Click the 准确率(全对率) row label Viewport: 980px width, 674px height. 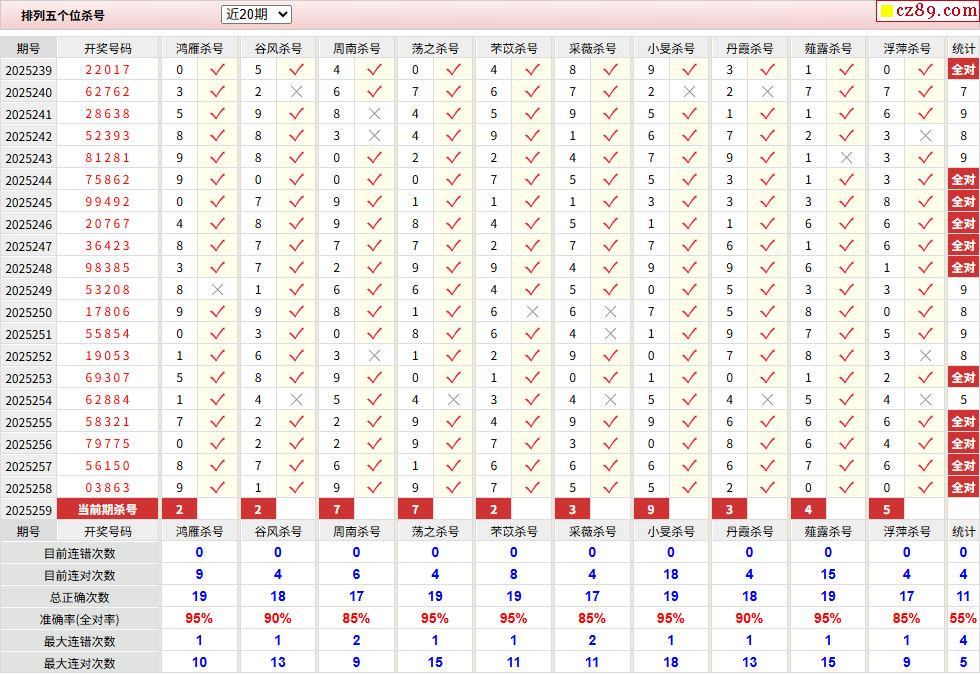(x=79, y=620)
